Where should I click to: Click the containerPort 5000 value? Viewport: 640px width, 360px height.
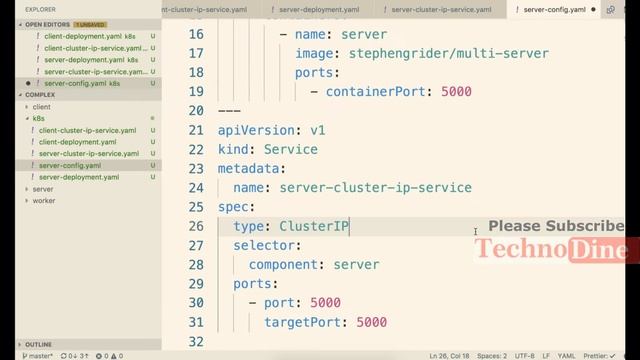[456, 91]
